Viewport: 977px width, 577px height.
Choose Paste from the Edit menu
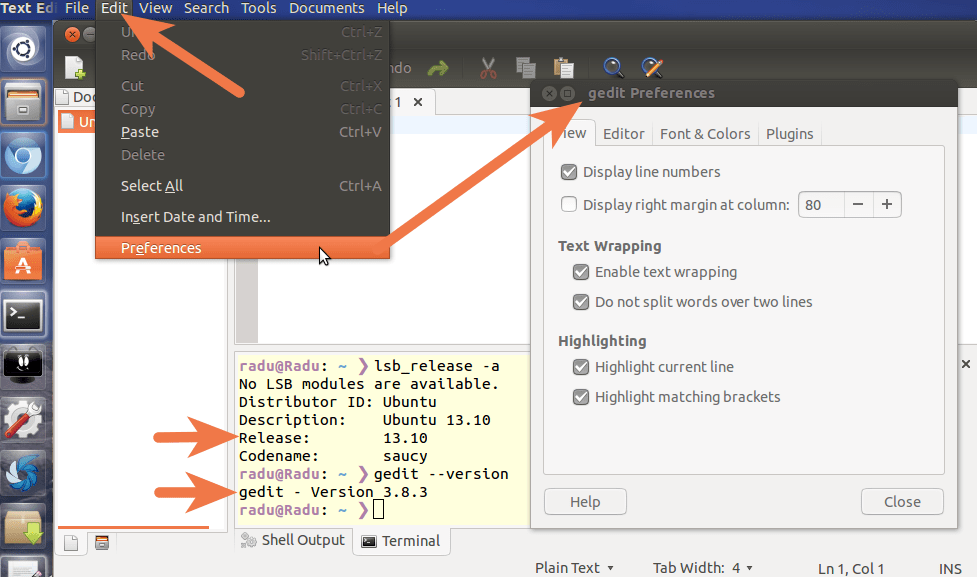click(x=242, y=132)
